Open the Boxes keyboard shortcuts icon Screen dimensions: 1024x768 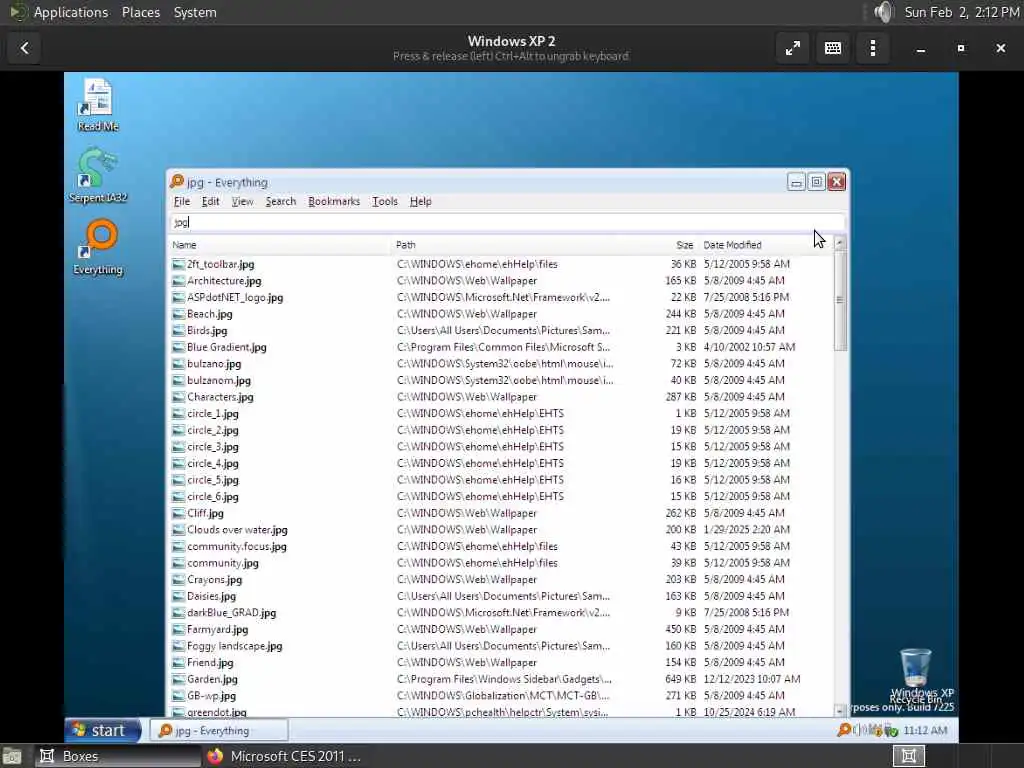833,48
